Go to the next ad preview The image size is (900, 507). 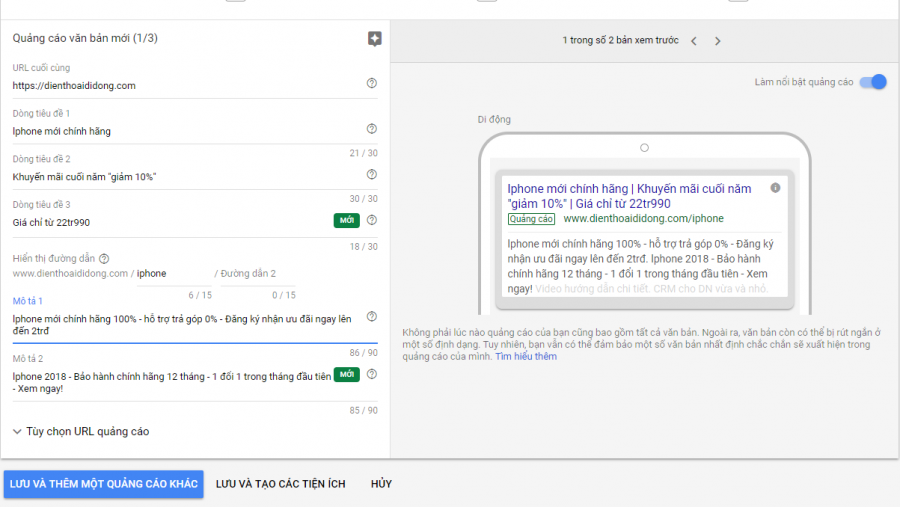coord(717,41)
